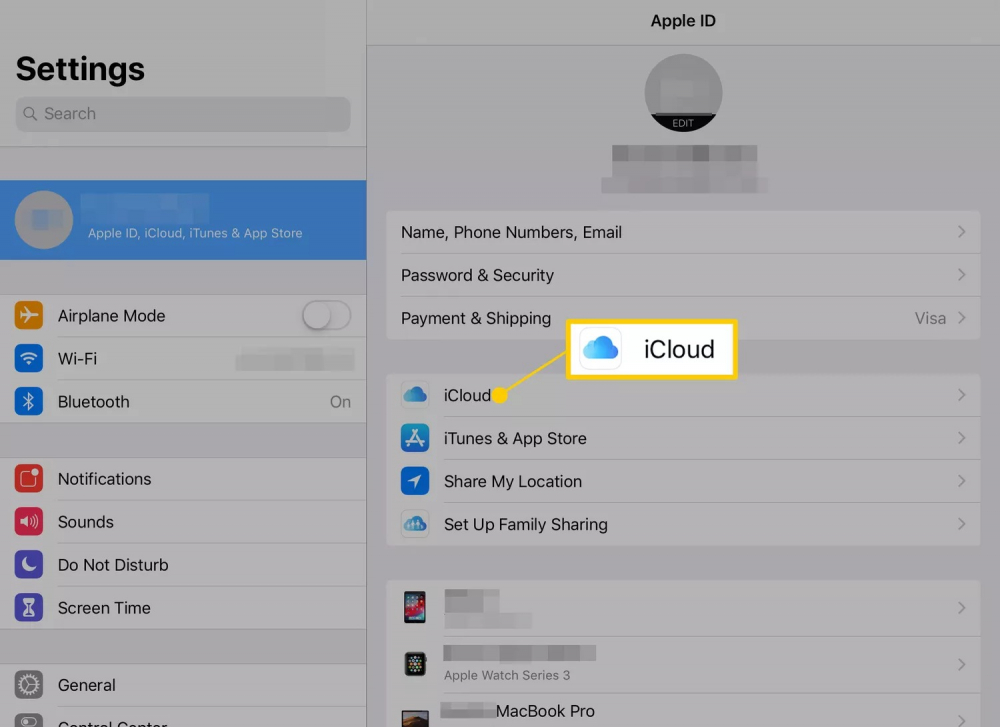This screenshot has width=1000, height=727.
Task: Click the Notifications bell icon
Action: tap(28, 478)
